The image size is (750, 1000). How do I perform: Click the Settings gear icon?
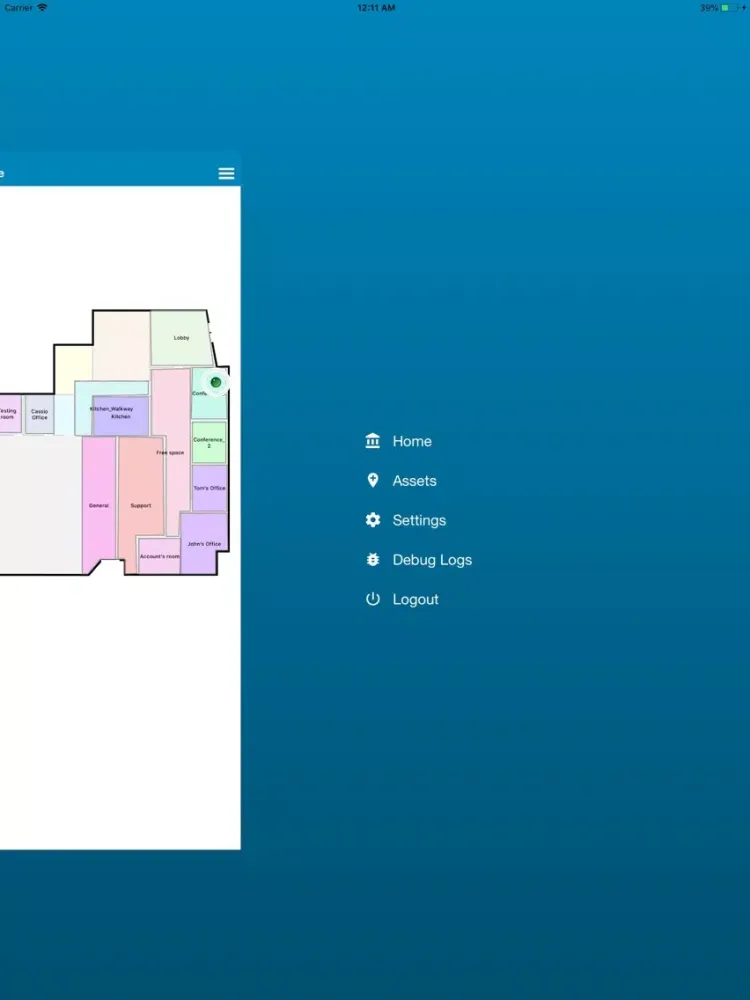tap(372, 520)
